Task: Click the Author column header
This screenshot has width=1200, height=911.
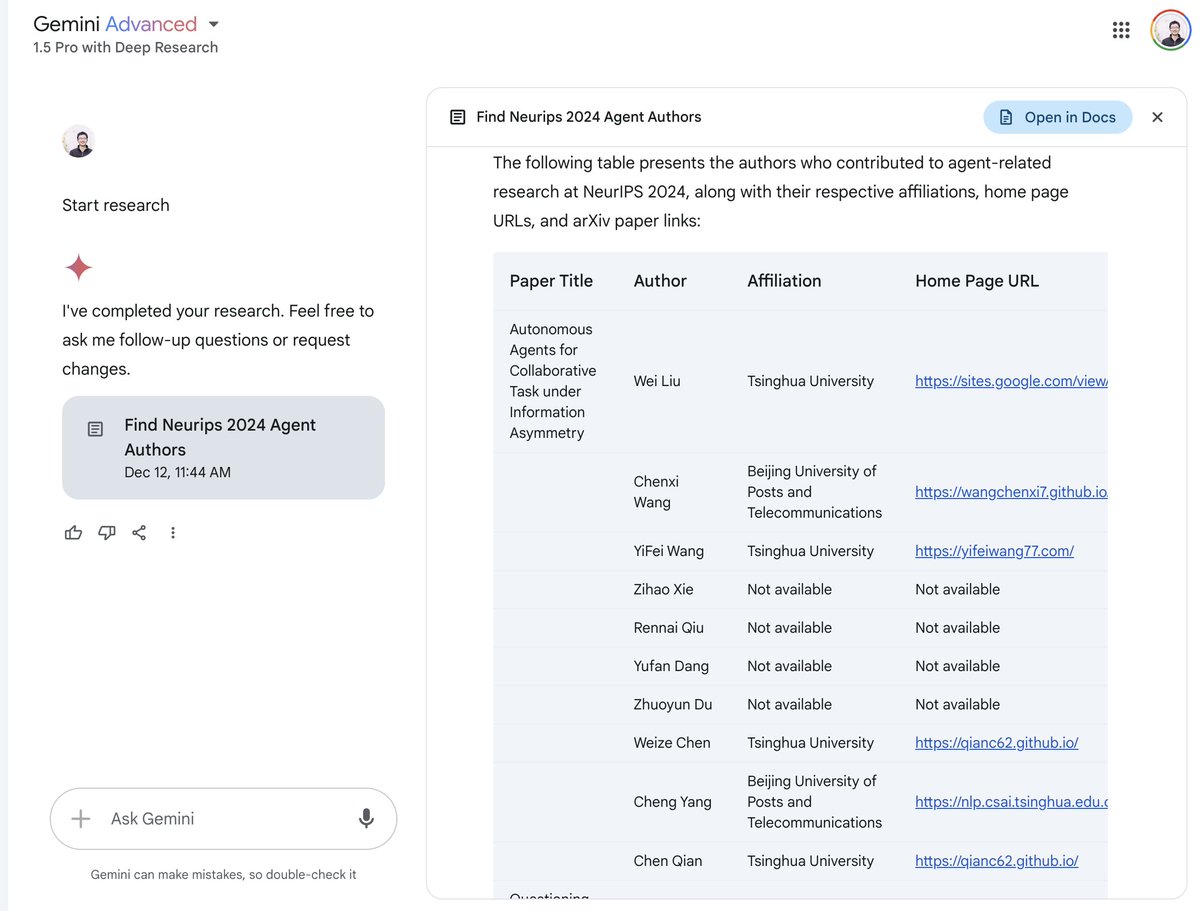Action: click(660, 281)
